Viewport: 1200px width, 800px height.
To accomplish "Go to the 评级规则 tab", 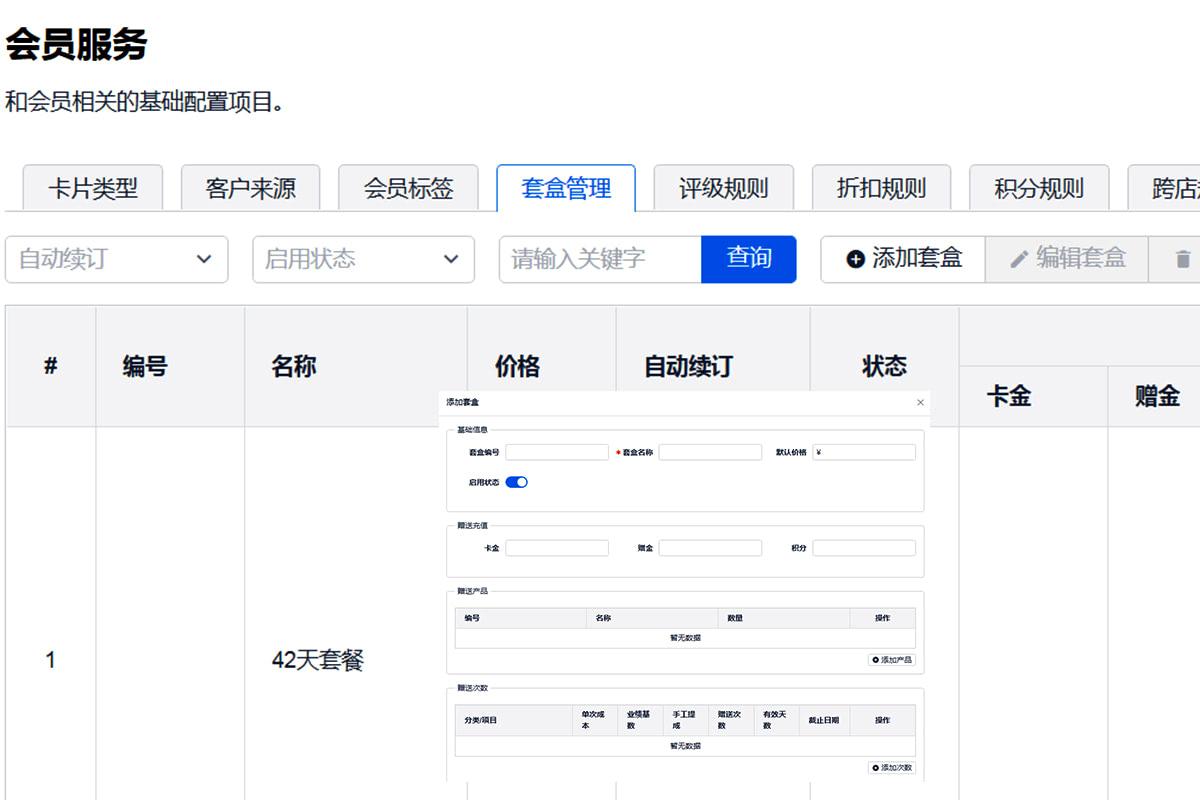I will click(723, 188).
